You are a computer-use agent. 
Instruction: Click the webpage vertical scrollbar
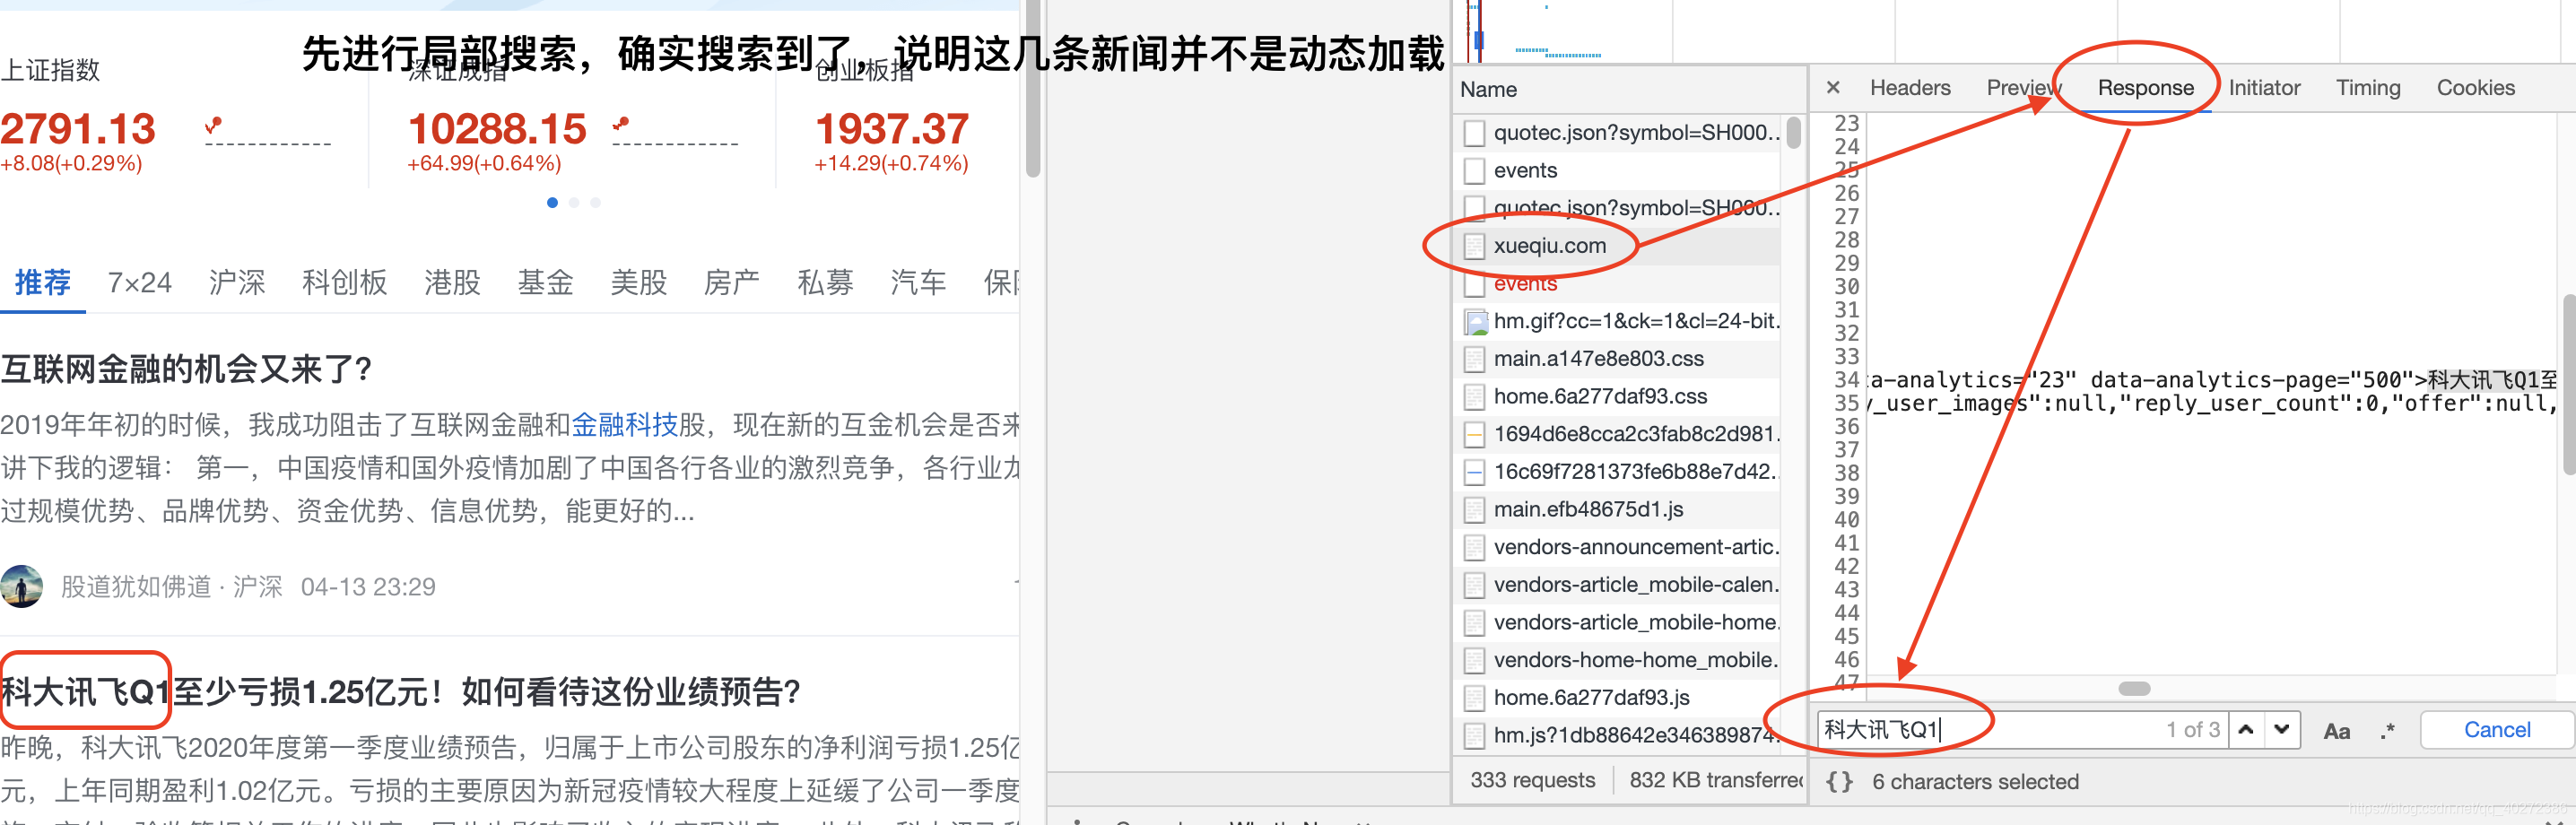pyautogui.click(x=1033, y=90)
